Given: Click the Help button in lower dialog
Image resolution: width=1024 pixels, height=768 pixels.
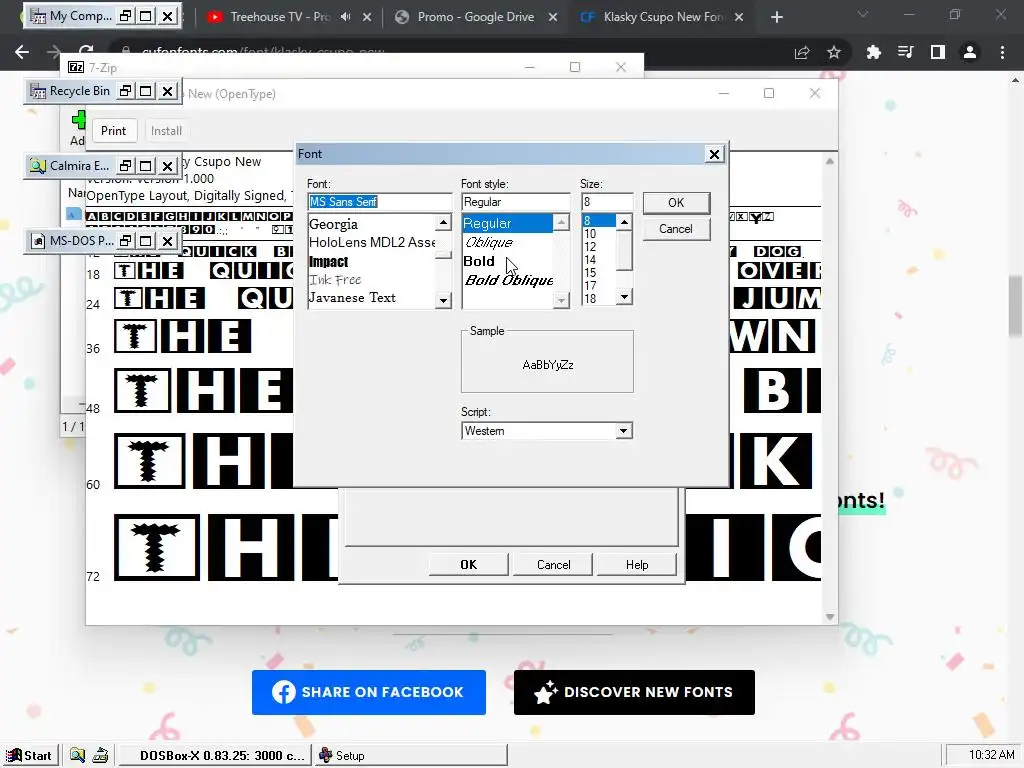Looking at the screenshot, I should point(637,565).
